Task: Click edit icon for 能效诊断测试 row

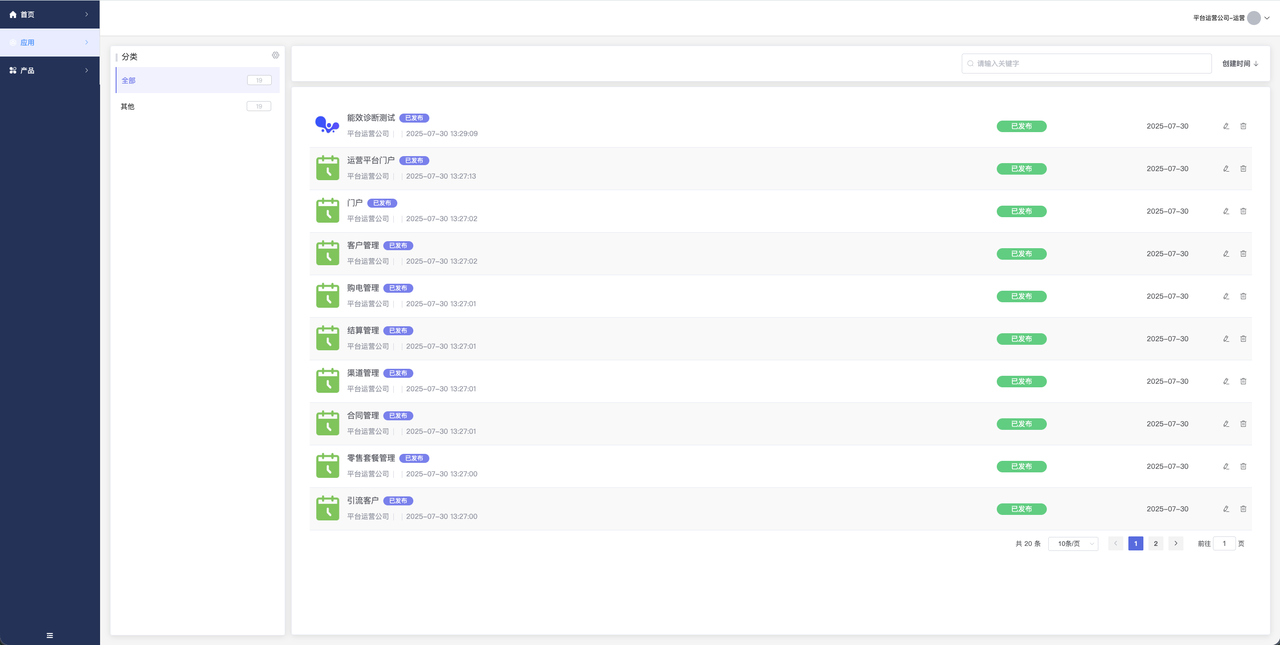Action: coord(1226,126)
